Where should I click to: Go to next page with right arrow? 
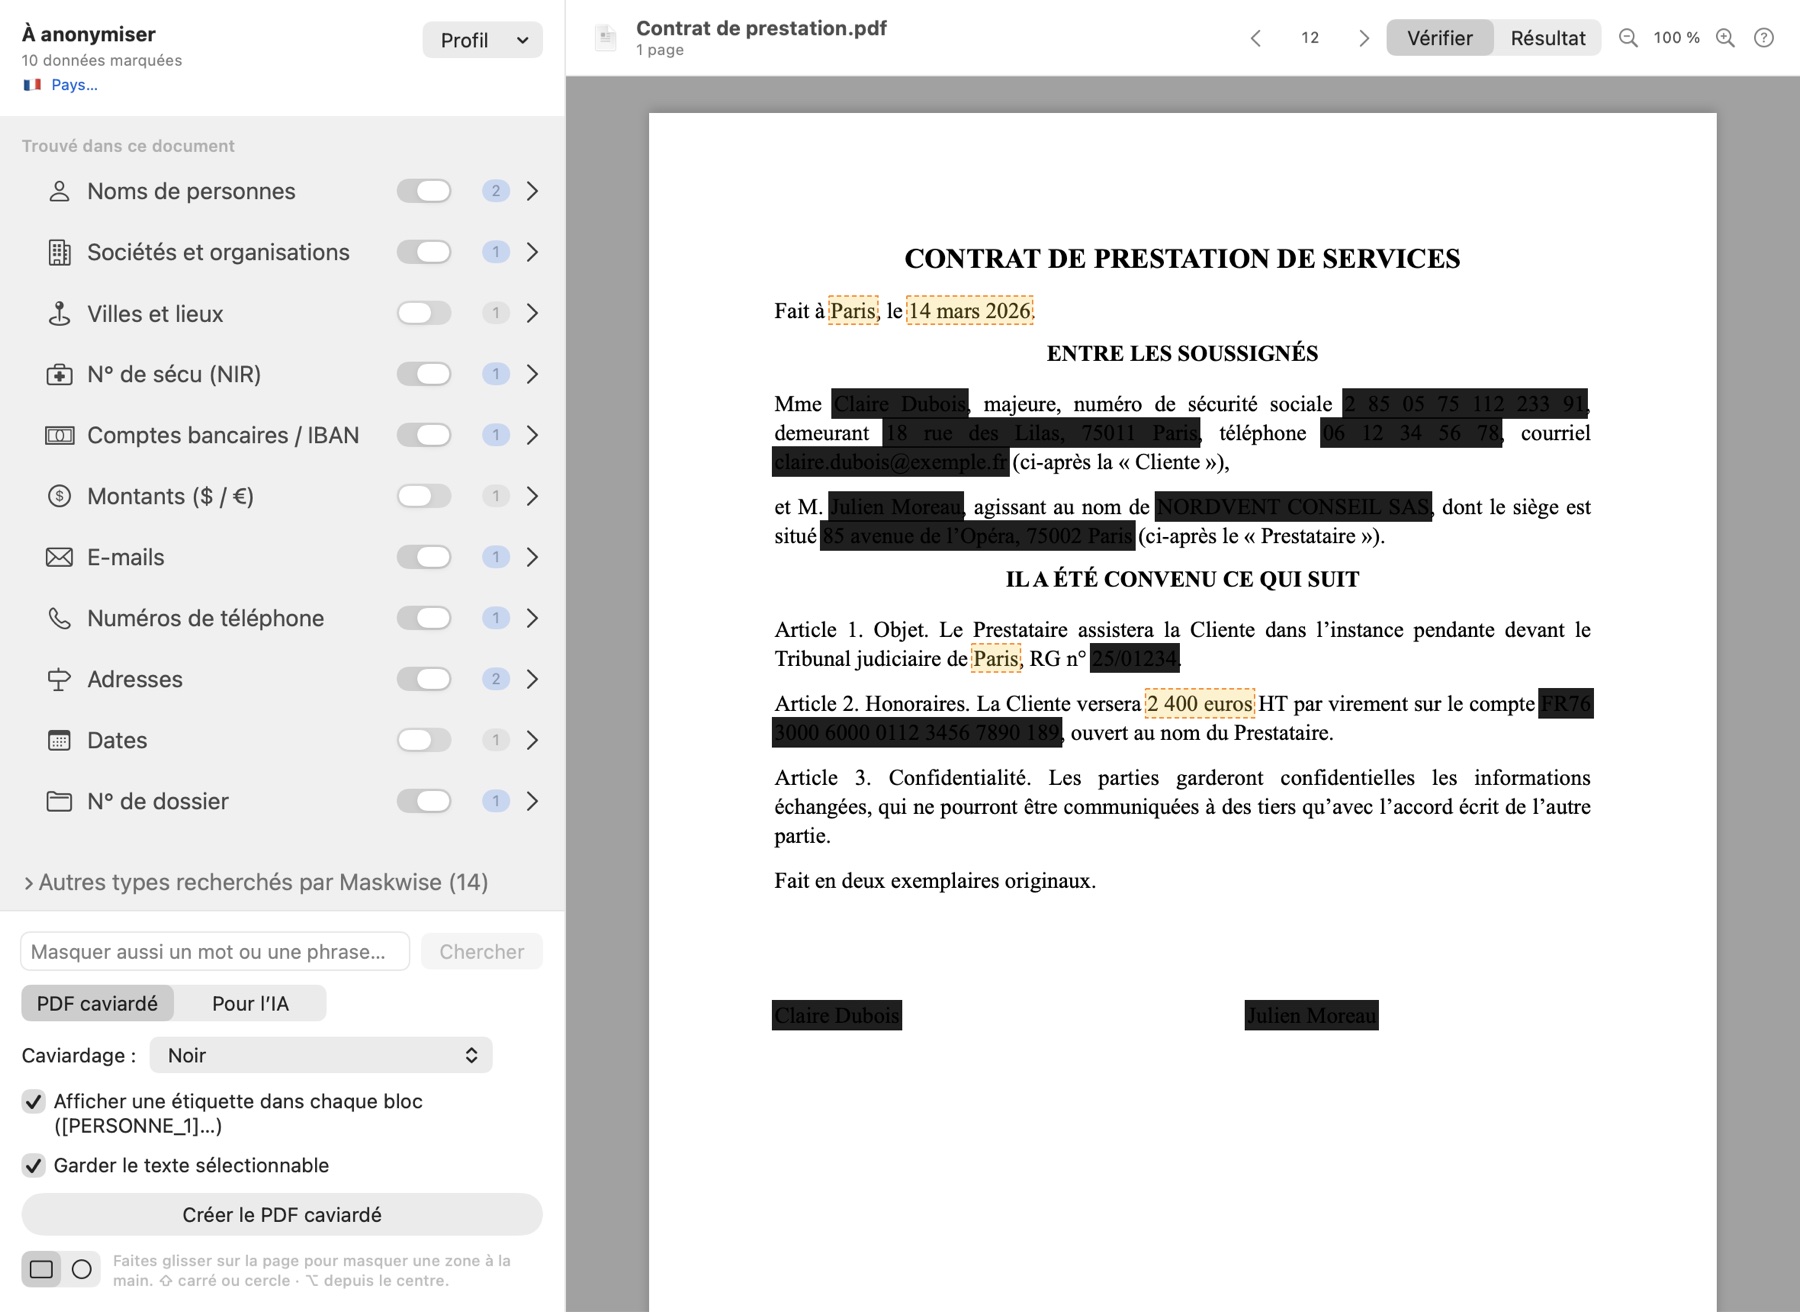click(1363, 38)
